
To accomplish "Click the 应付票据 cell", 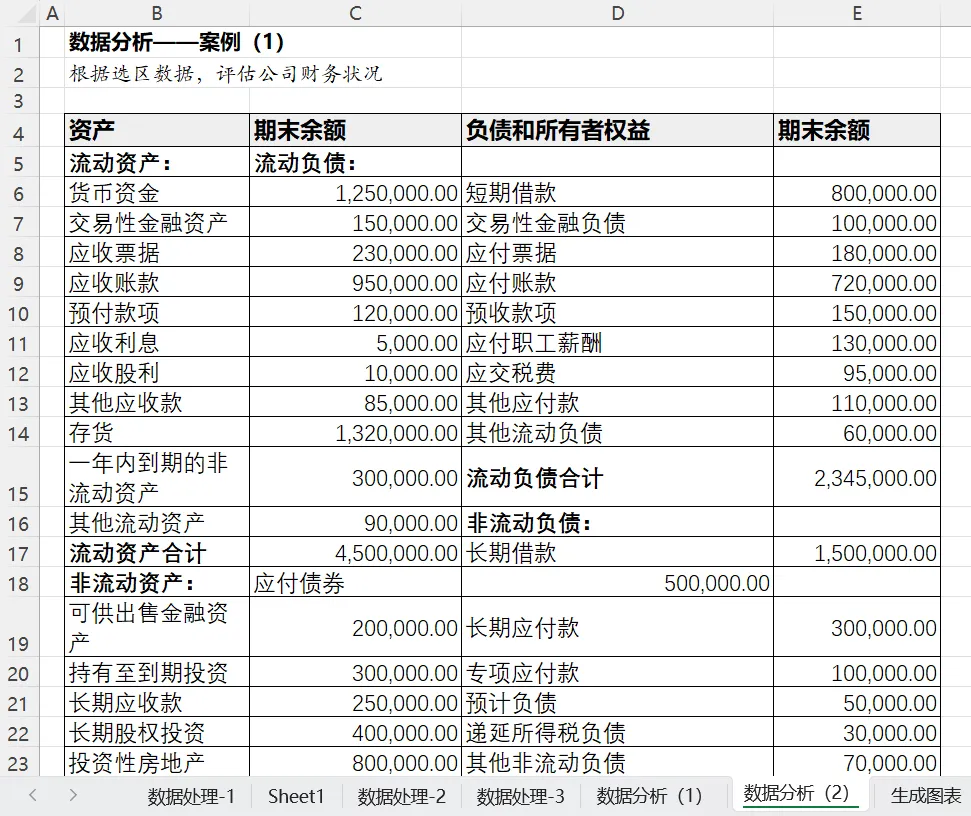I will pos(617,253).
